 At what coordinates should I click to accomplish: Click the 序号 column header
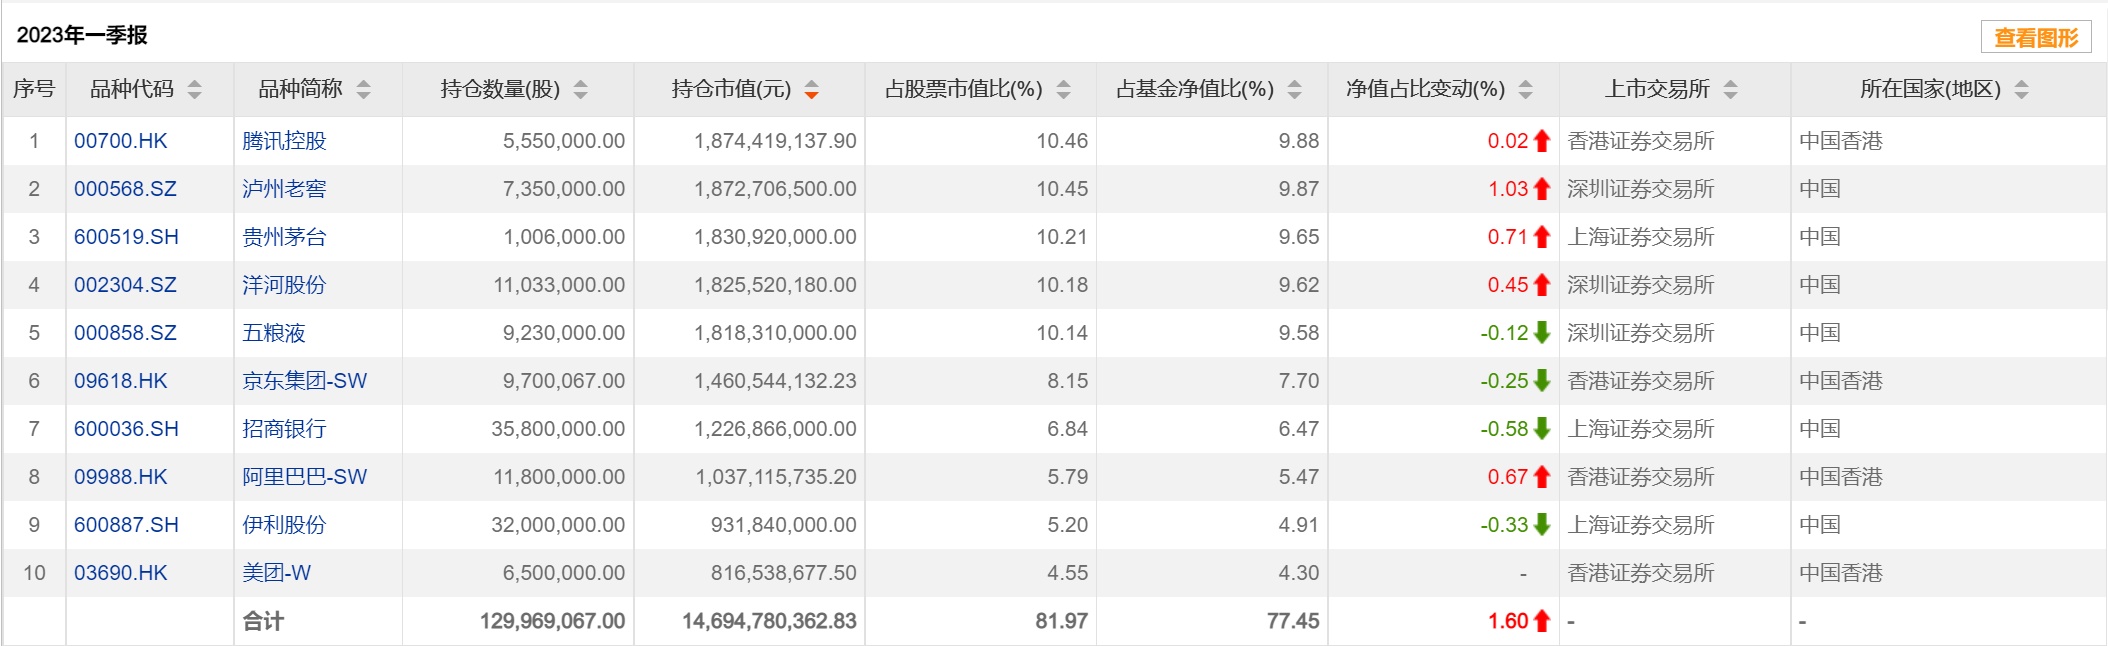coord(34,90)
